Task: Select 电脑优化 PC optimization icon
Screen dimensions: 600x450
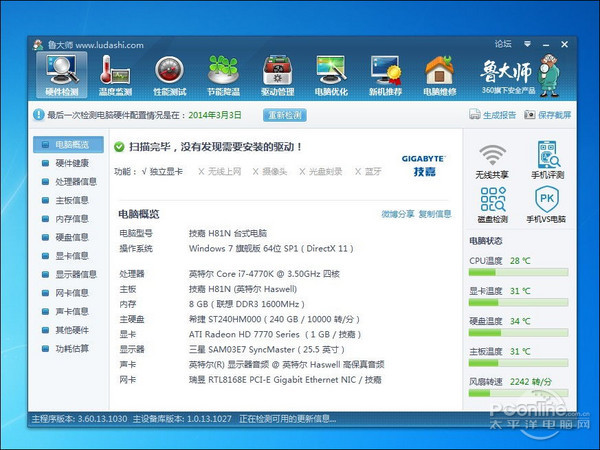Action: click(331, 75)
